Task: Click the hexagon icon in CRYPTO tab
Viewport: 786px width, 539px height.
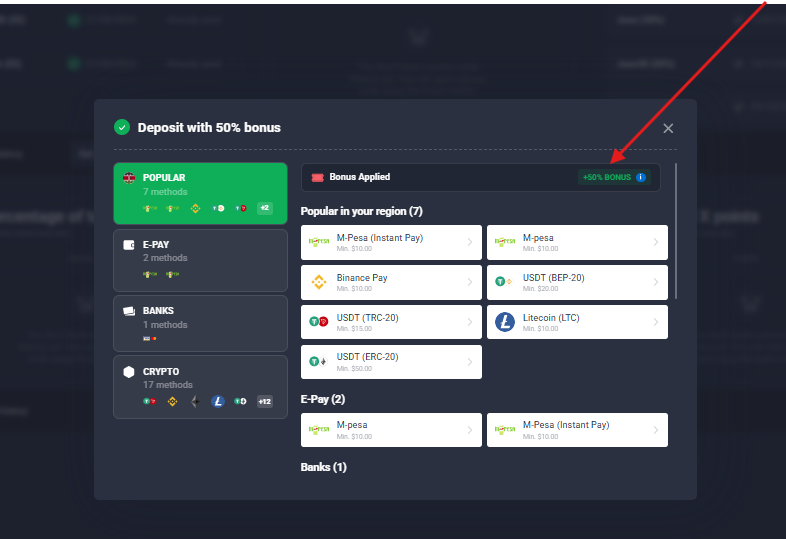Action: pyautogui.click(x=129, y=372)
